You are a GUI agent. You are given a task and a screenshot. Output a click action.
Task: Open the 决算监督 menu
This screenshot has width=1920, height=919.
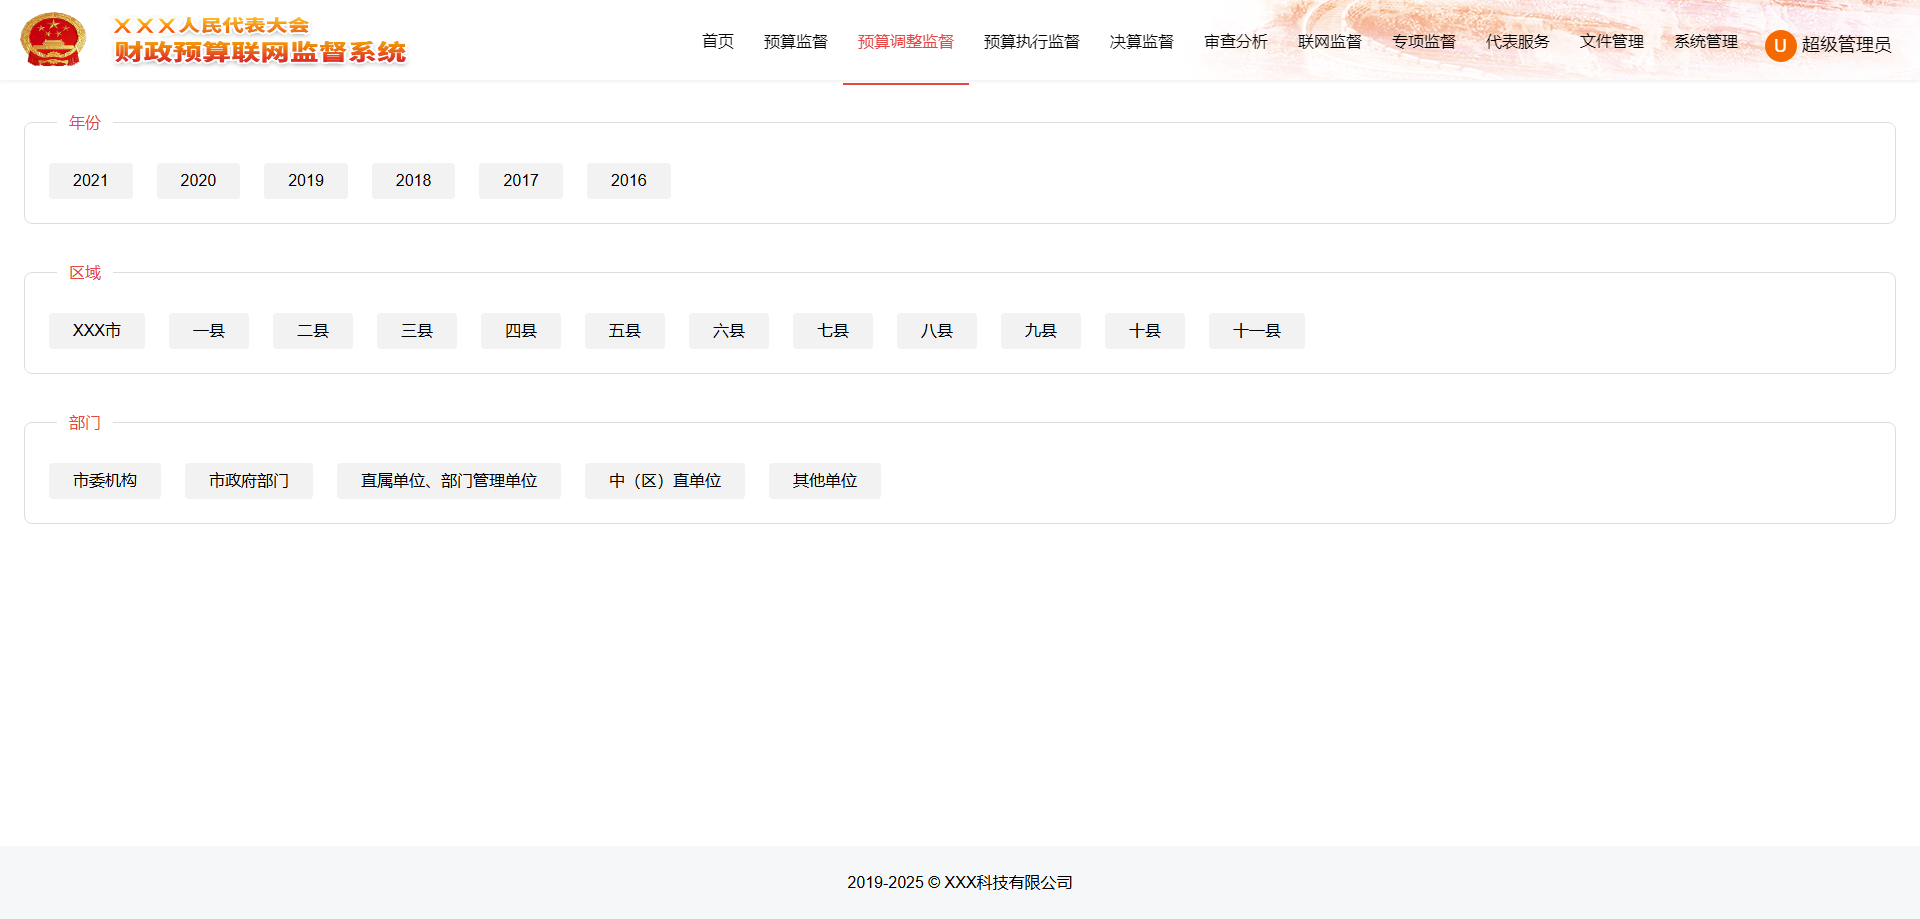(x=1142, y=41)
